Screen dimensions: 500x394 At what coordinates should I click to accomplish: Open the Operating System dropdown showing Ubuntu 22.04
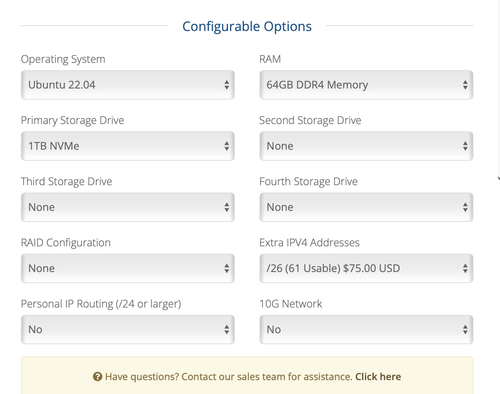click(x=128, y=85)
